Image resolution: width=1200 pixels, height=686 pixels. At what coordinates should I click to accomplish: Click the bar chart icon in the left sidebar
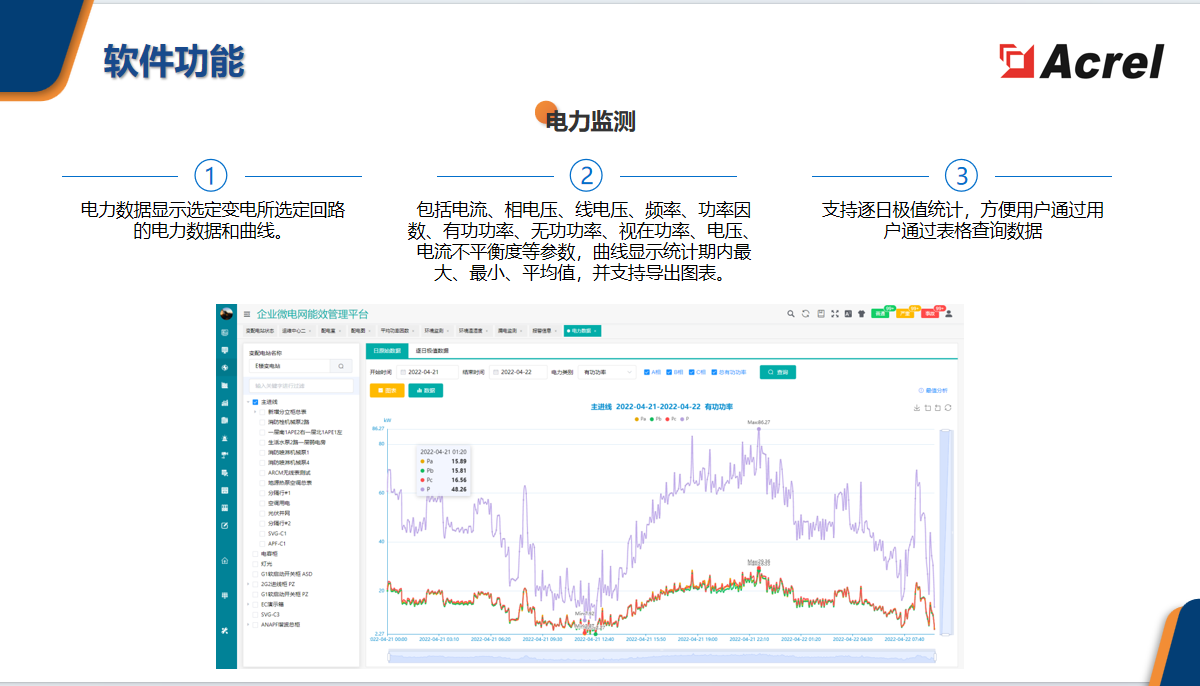(225, 403)
